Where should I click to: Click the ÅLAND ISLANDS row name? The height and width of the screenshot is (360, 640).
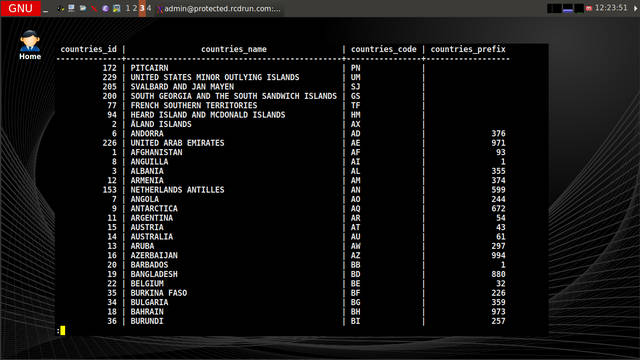pyautogui.click(x=161, y=124)
